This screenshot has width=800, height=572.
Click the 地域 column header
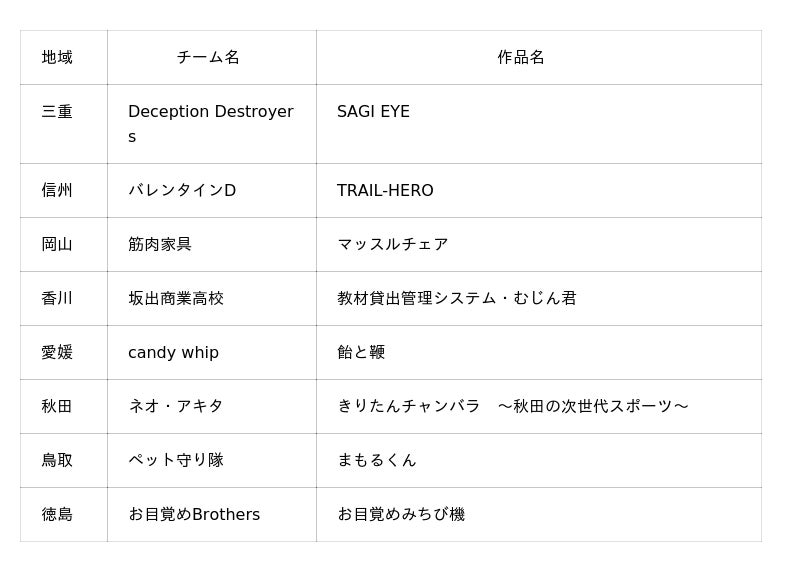coord(57,57)
